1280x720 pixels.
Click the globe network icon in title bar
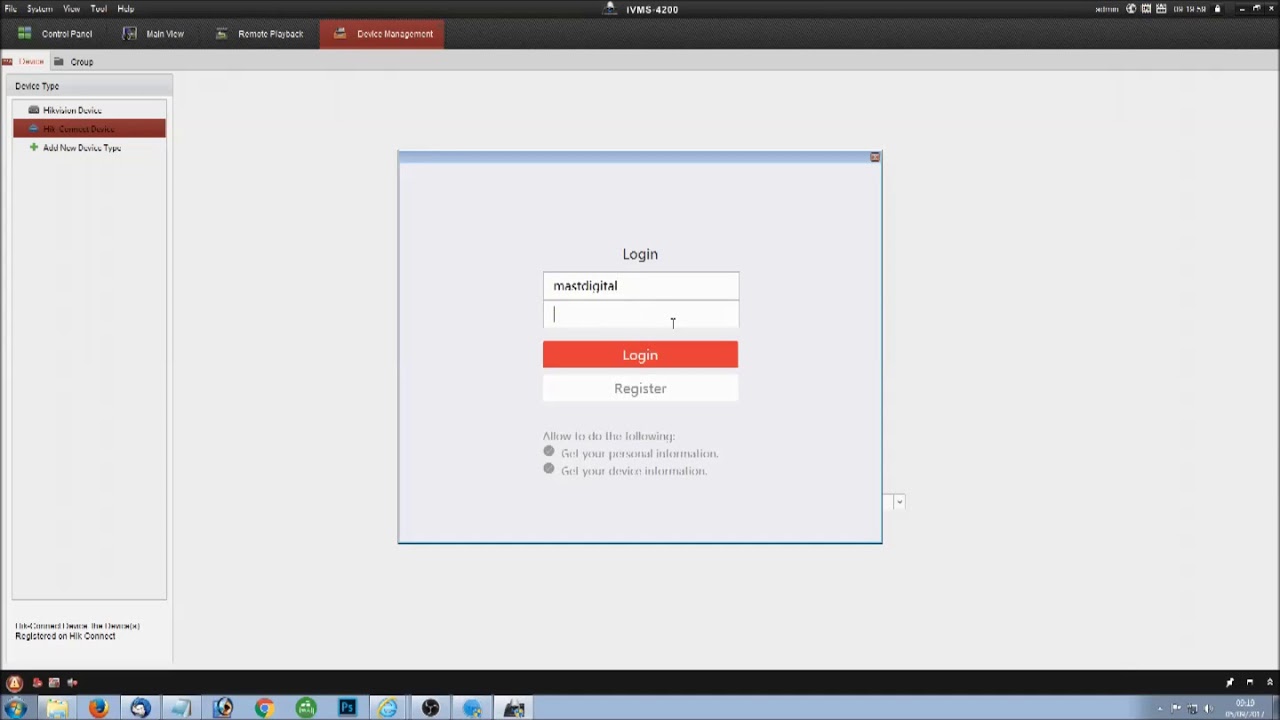tap(1132, 9)
